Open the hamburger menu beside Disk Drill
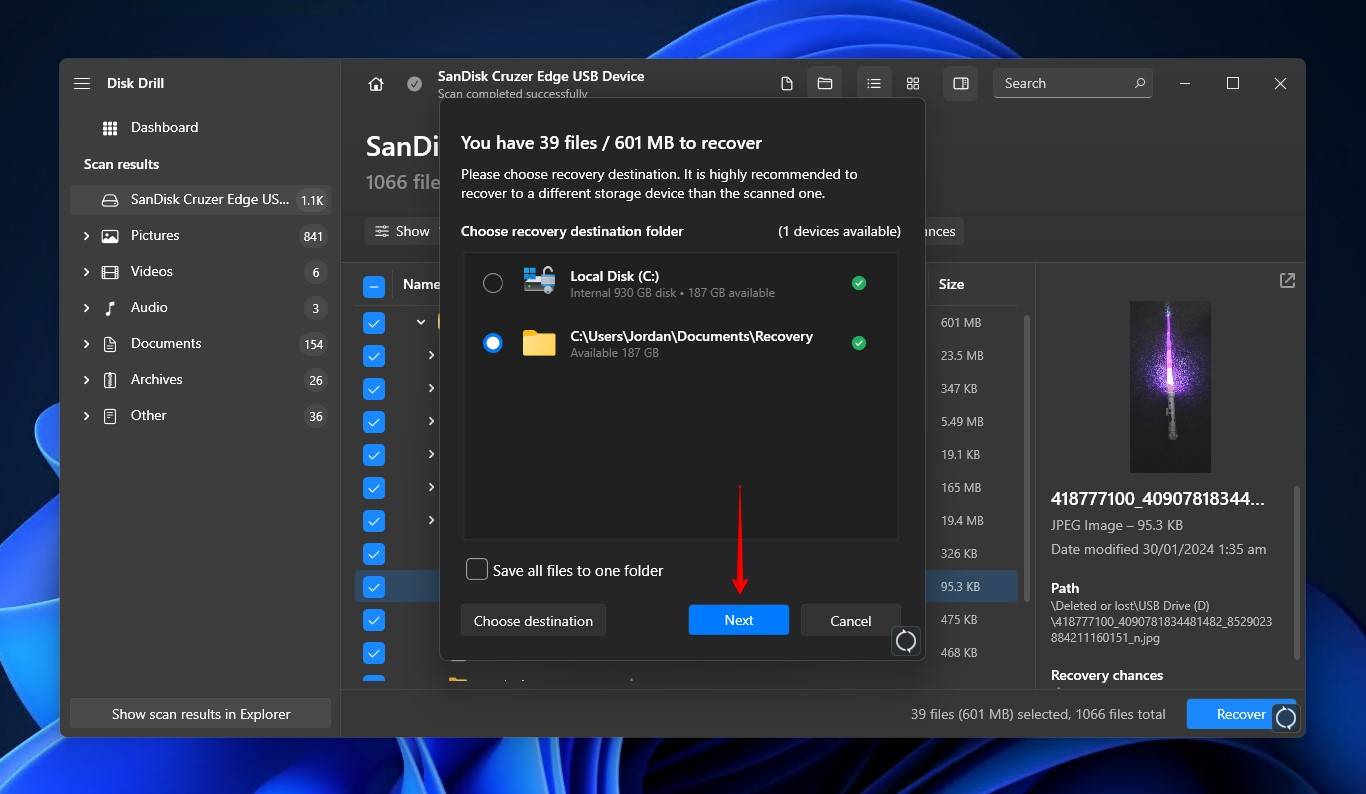This screenshot has width=1366, height=794. coord(82,83)
